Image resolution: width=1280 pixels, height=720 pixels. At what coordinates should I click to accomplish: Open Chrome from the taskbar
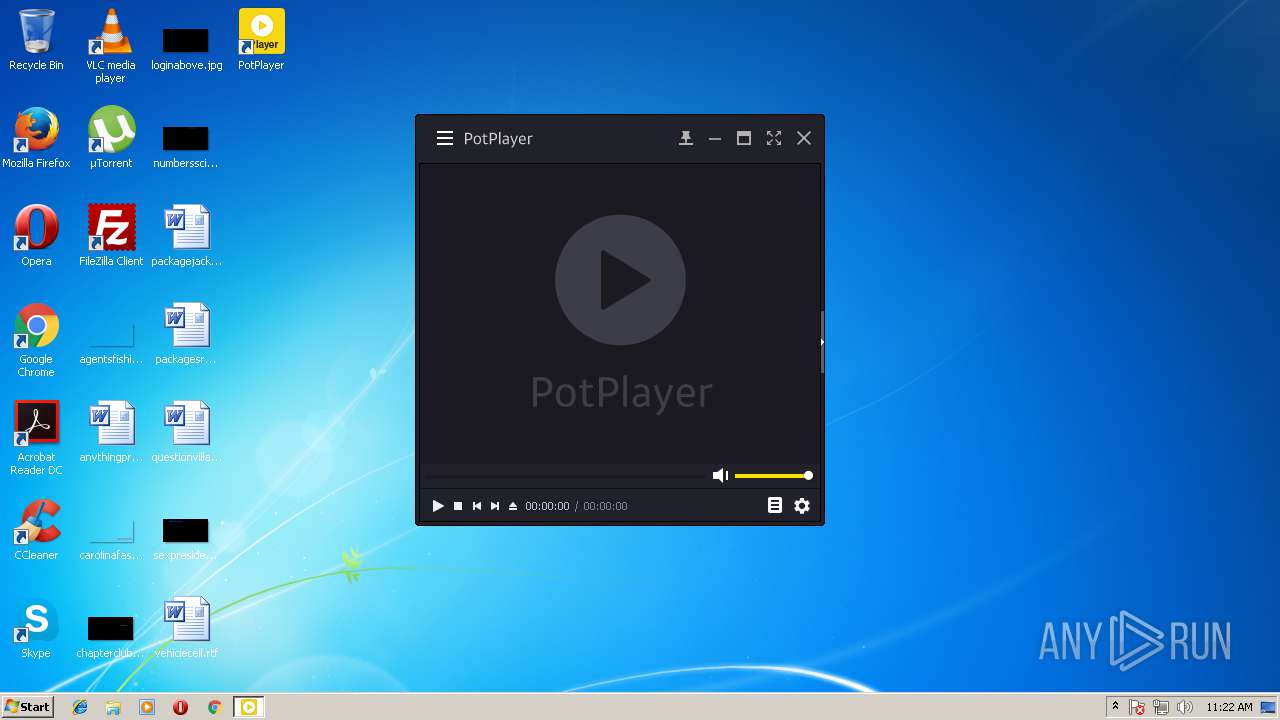[214, 707]
